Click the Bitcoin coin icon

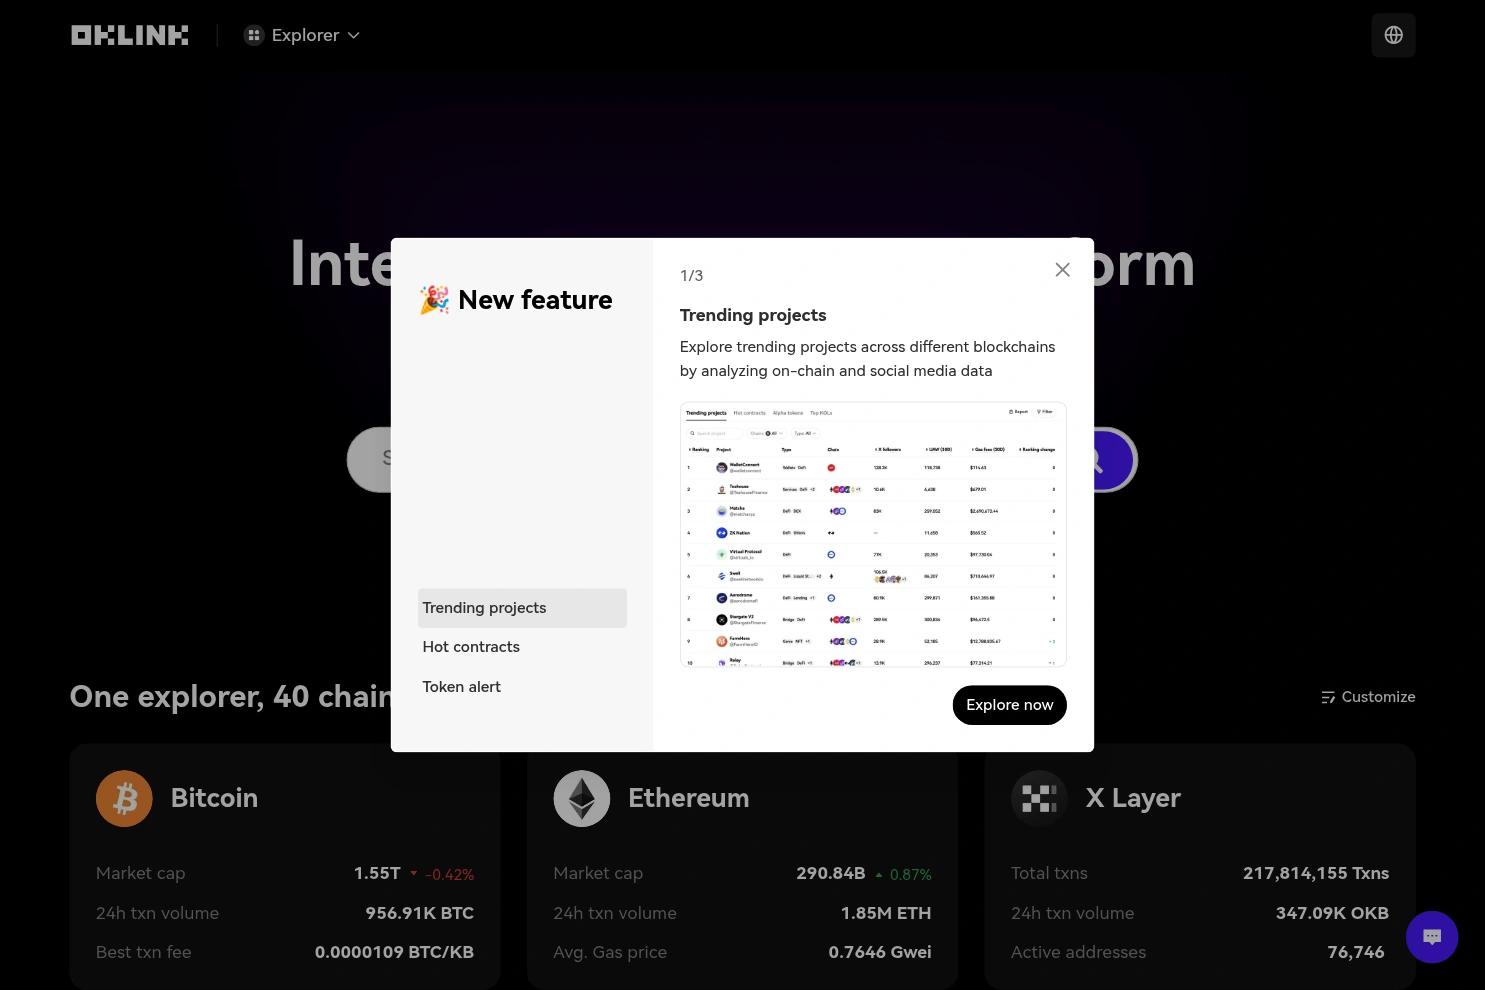[x=124, y=798]
